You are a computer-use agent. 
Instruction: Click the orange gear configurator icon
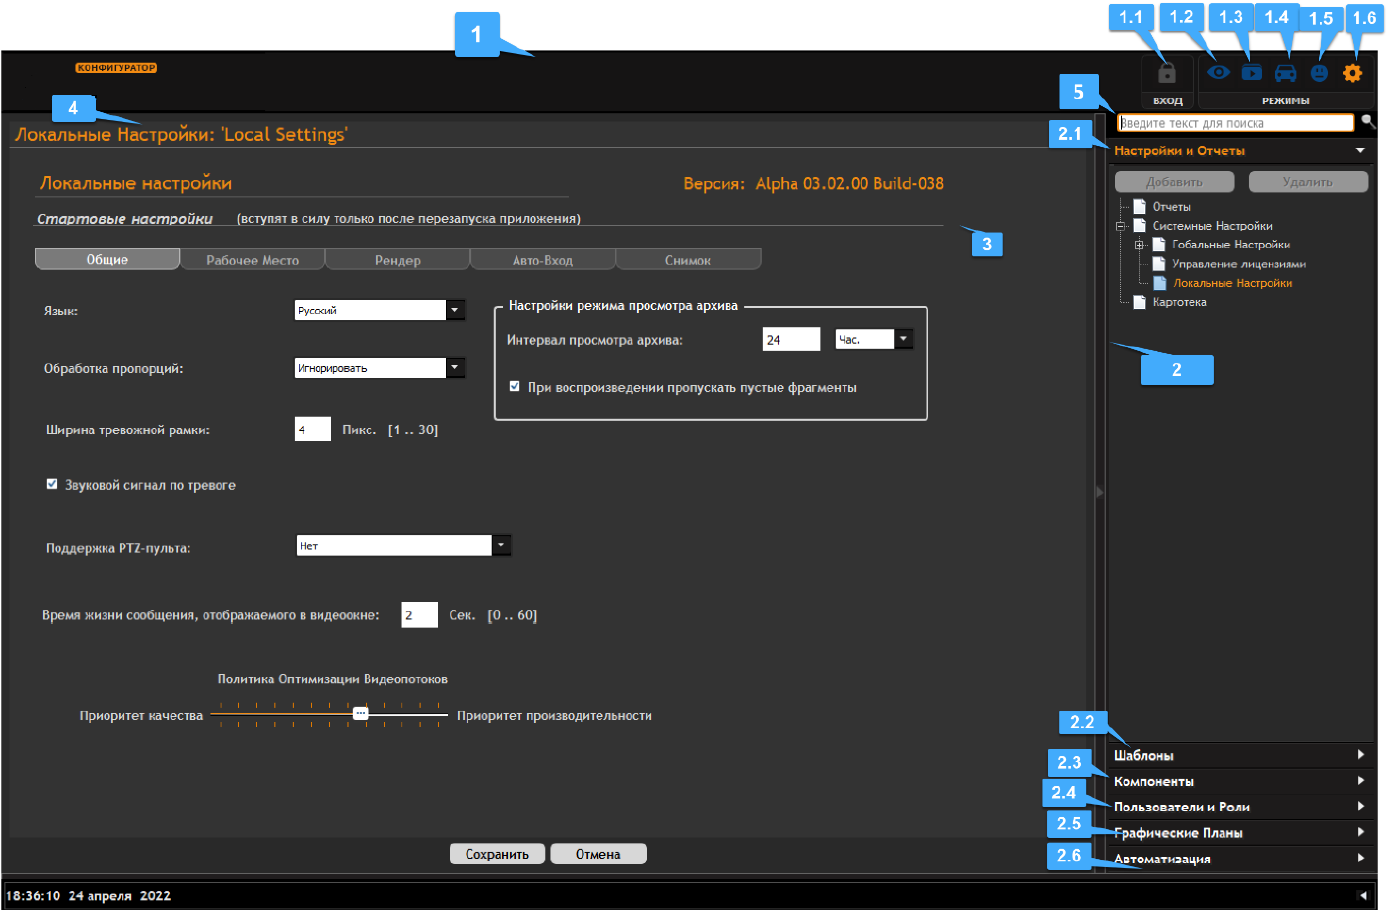[1353, 73]
